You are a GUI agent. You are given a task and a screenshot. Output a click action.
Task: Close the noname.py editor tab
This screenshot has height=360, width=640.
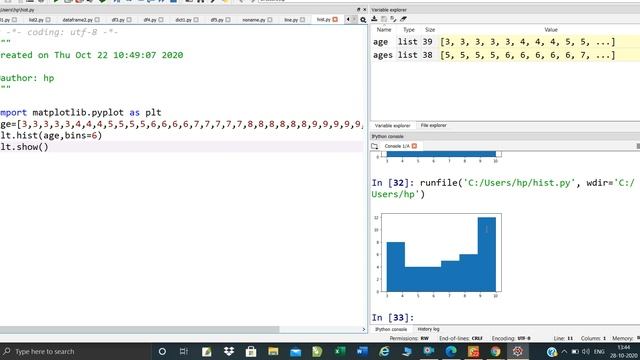270,20
